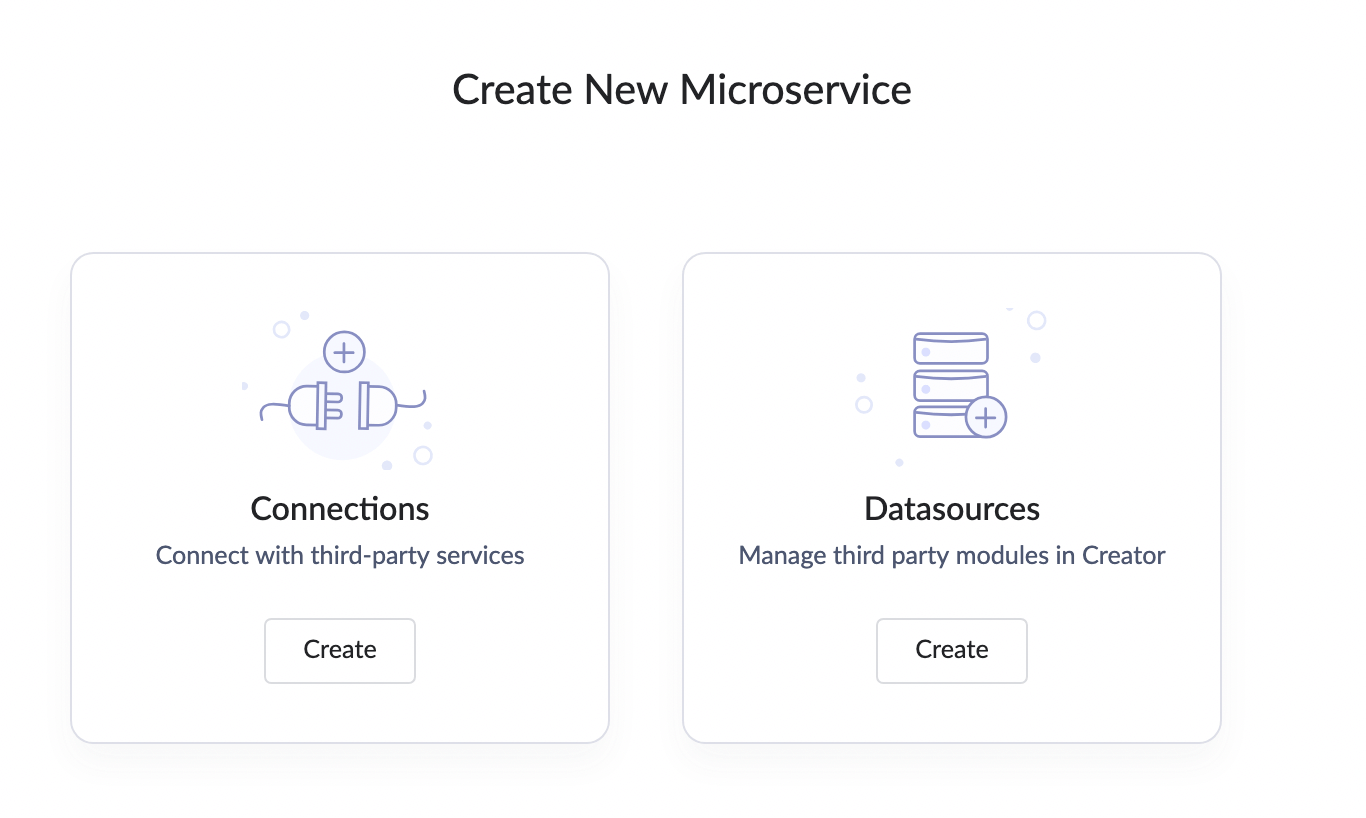Click Create button under Connections
This screenshot has width=1366, height=818.
pyautogui.click(x=340, y=650)
